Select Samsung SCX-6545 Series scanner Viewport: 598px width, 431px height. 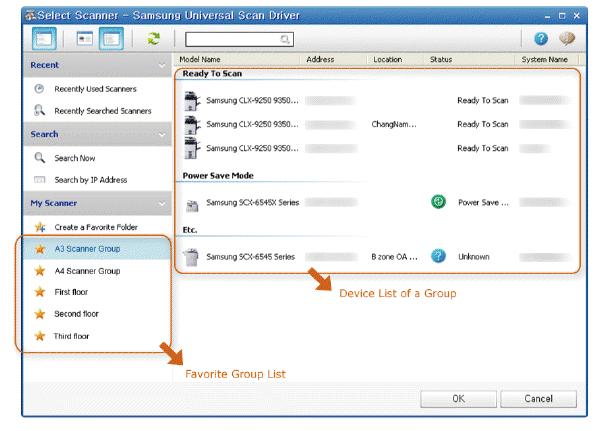click(378, 257)
